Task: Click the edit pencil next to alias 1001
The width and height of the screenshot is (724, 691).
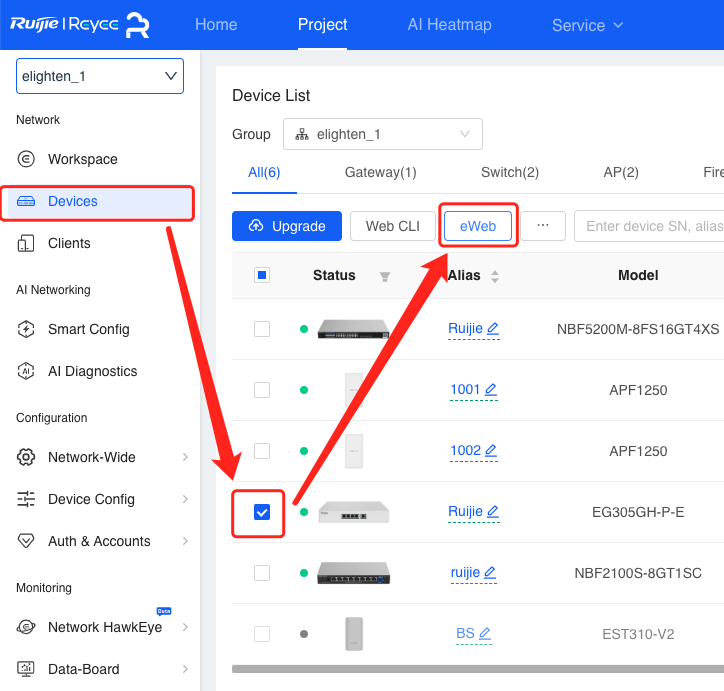Action: click(491, 390)
